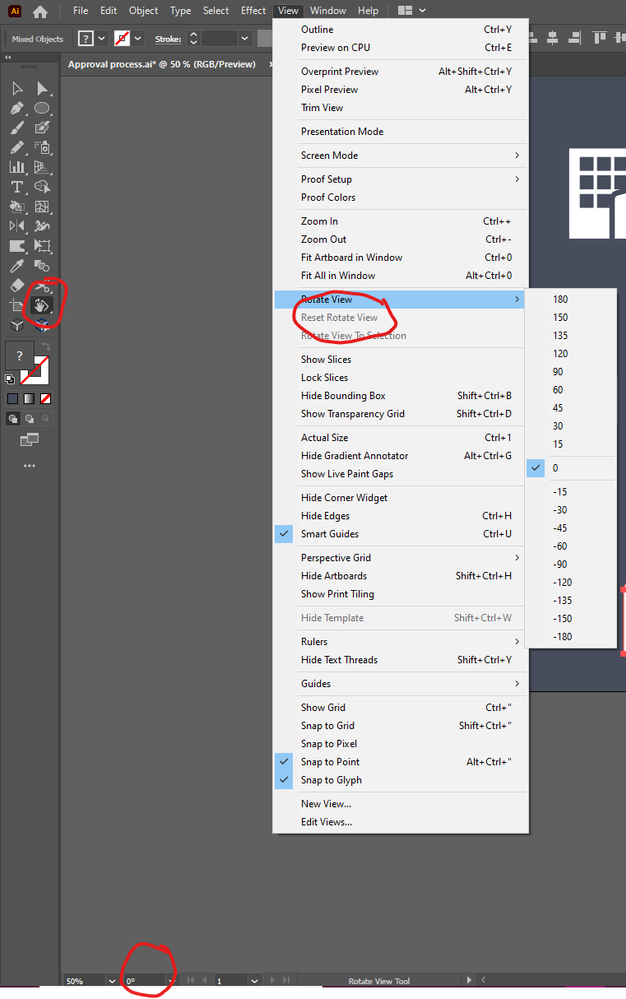Select the Direct Selection tool
626x999 pixels.
point(41,89)
